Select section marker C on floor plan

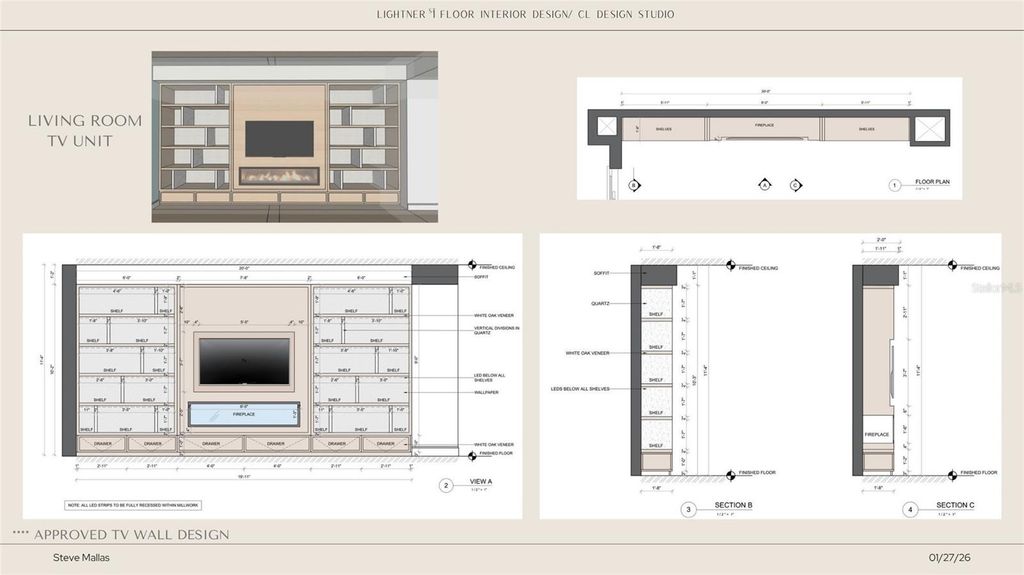pyautogui.click(x=795, y=186)
